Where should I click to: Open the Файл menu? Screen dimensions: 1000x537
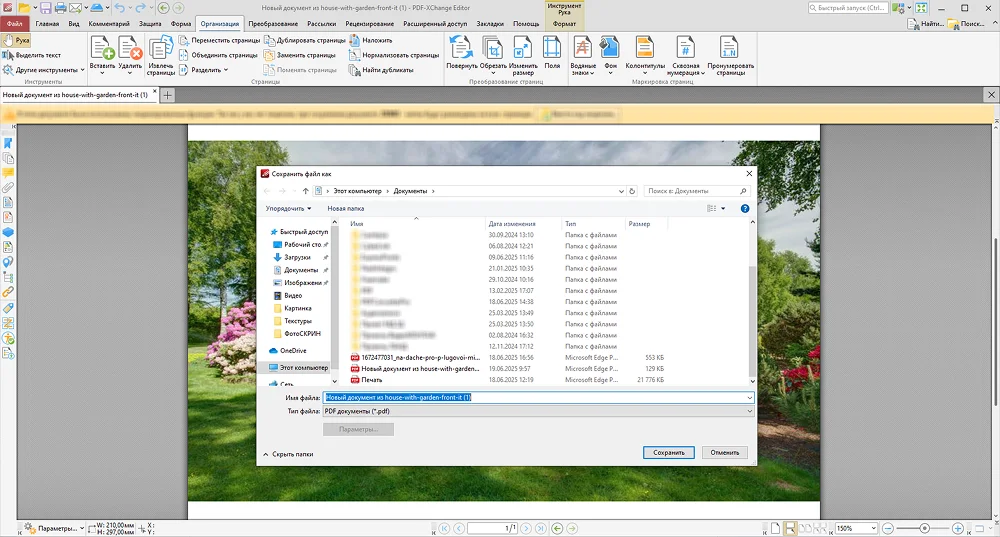(14, 23)
